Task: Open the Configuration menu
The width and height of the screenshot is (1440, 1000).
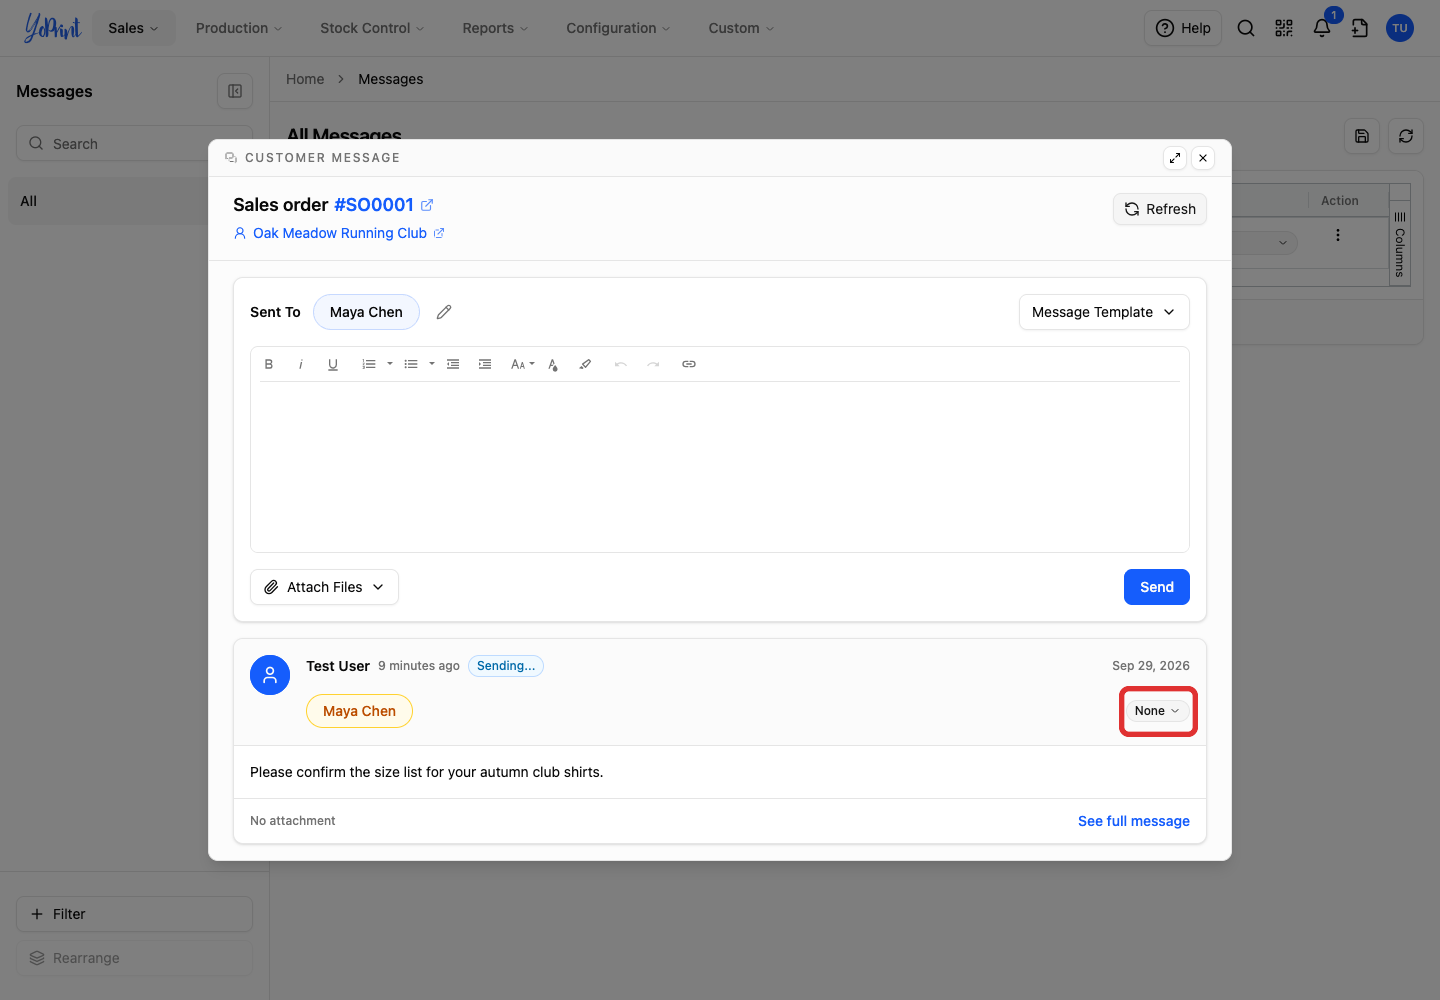Action: coord(618,28)
